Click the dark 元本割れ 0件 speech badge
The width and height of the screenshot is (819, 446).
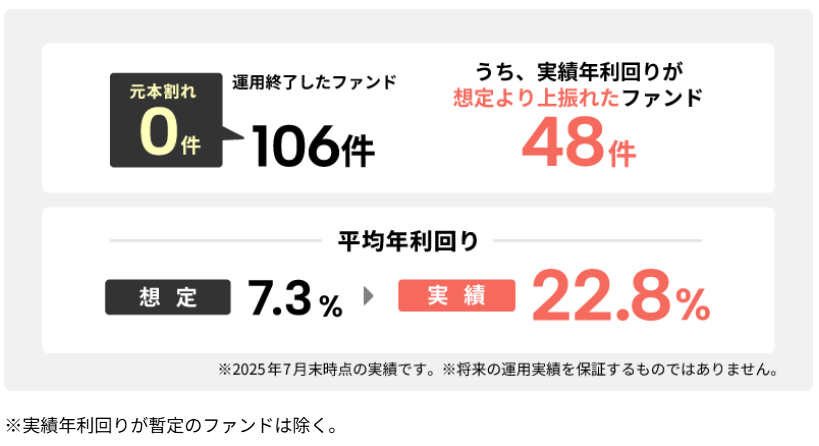167,120
